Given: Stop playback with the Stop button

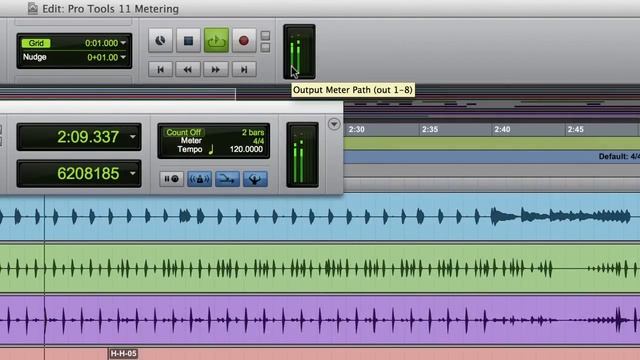Looking at the screenshot, I should pyautogui.click(x=188, y=40).
